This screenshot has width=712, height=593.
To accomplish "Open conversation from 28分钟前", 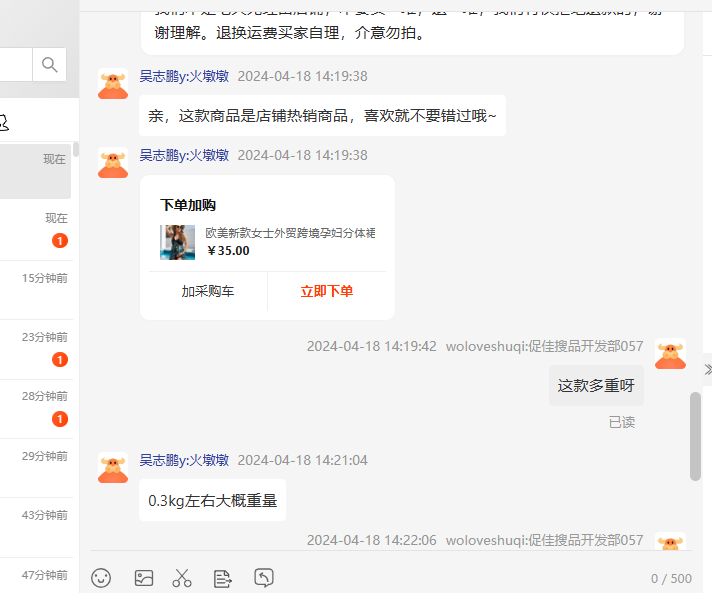I will point(36,409).
